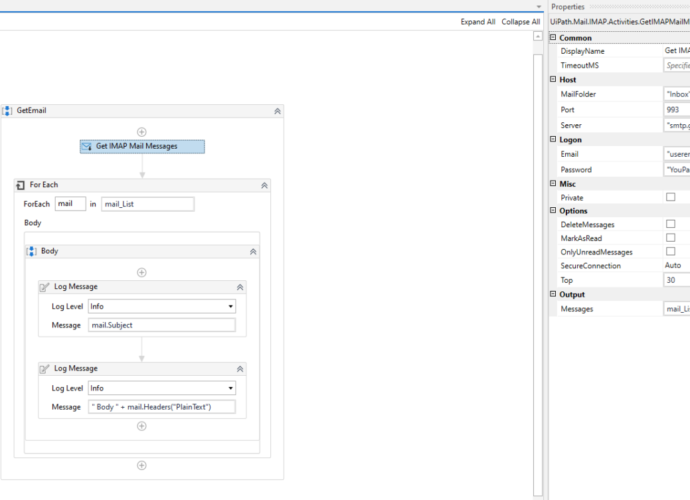Screen dimensions: 690x500
Task: Click the add activity plus below GetEmail's For Each
Action: click(142, 465)
